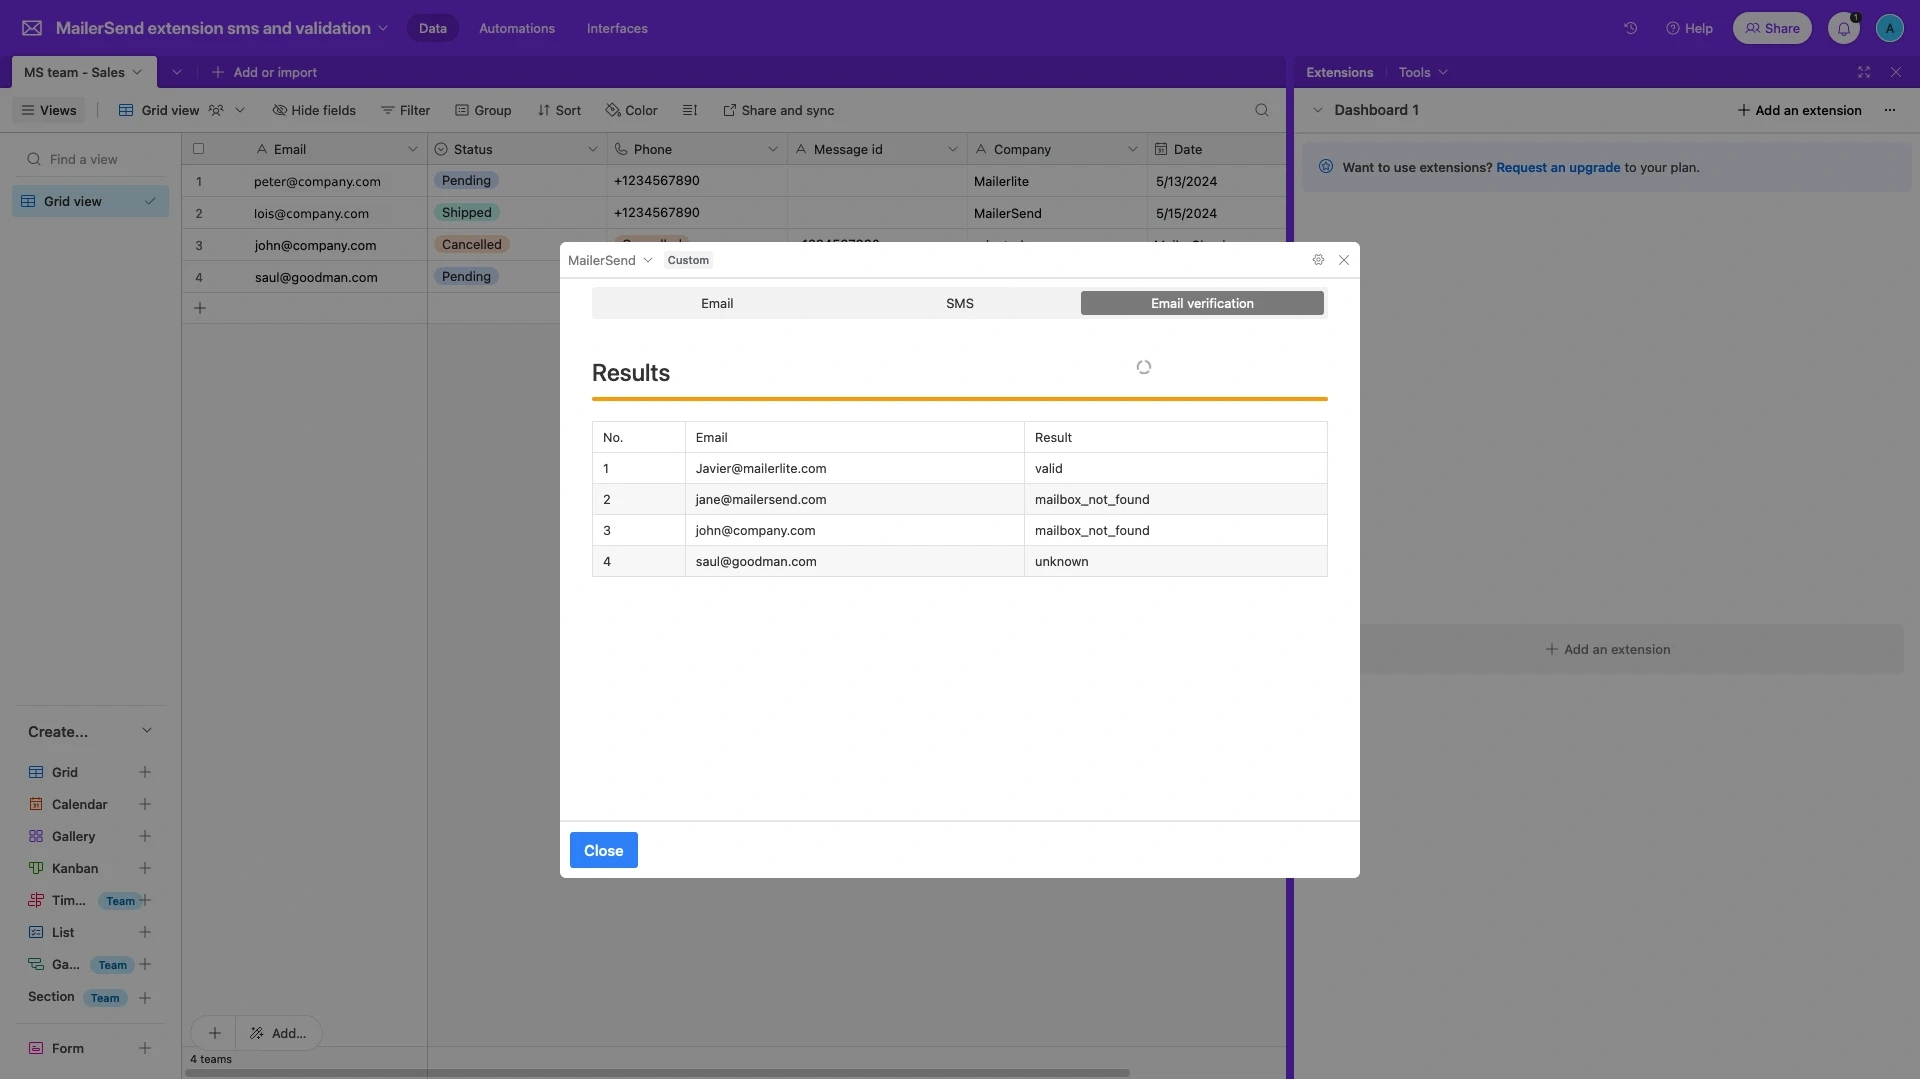
Task: Toggle the Views sidebar
Action: tap(49, 110)
